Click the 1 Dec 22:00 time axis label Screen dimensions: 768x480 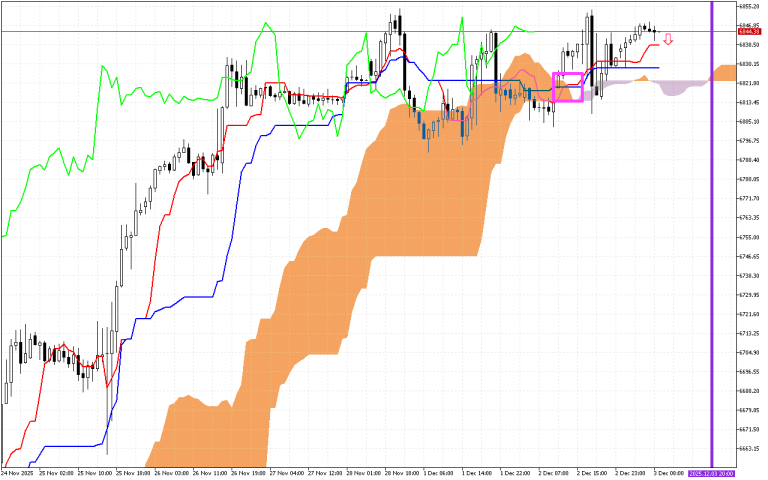click(515, 474)
